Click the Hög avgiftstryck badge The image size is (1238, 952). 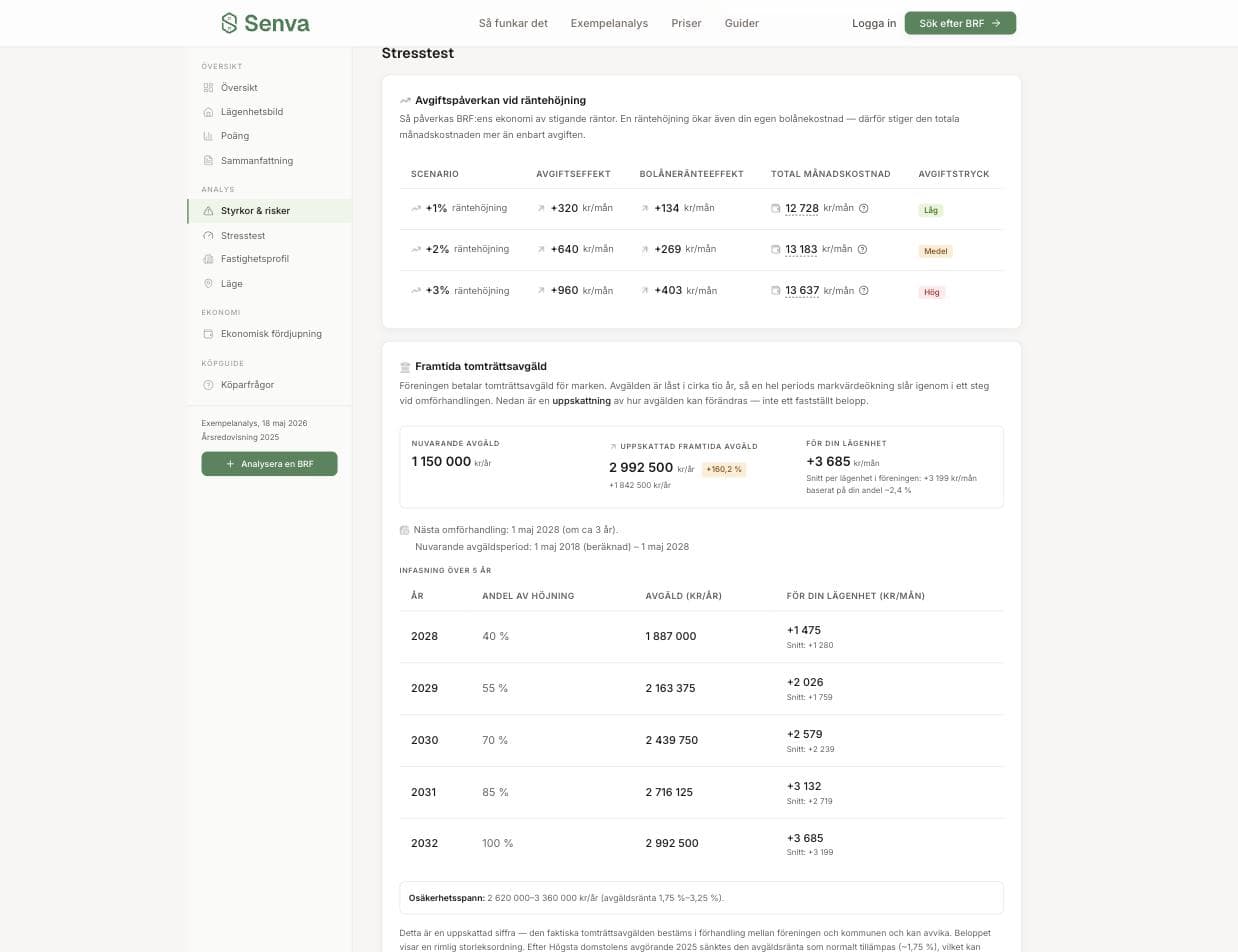pos(932,292)
